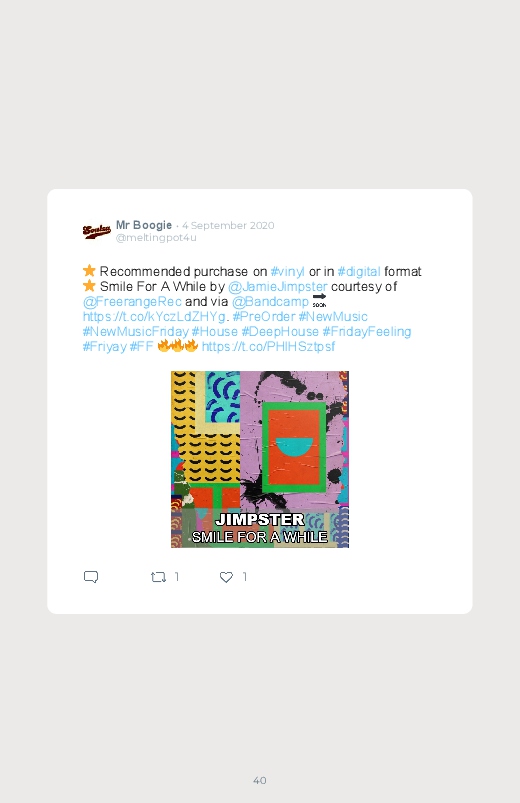Open the t.co/kYczLdZHYg link
This screenshot has height=803, width=520.
point(154,316)
